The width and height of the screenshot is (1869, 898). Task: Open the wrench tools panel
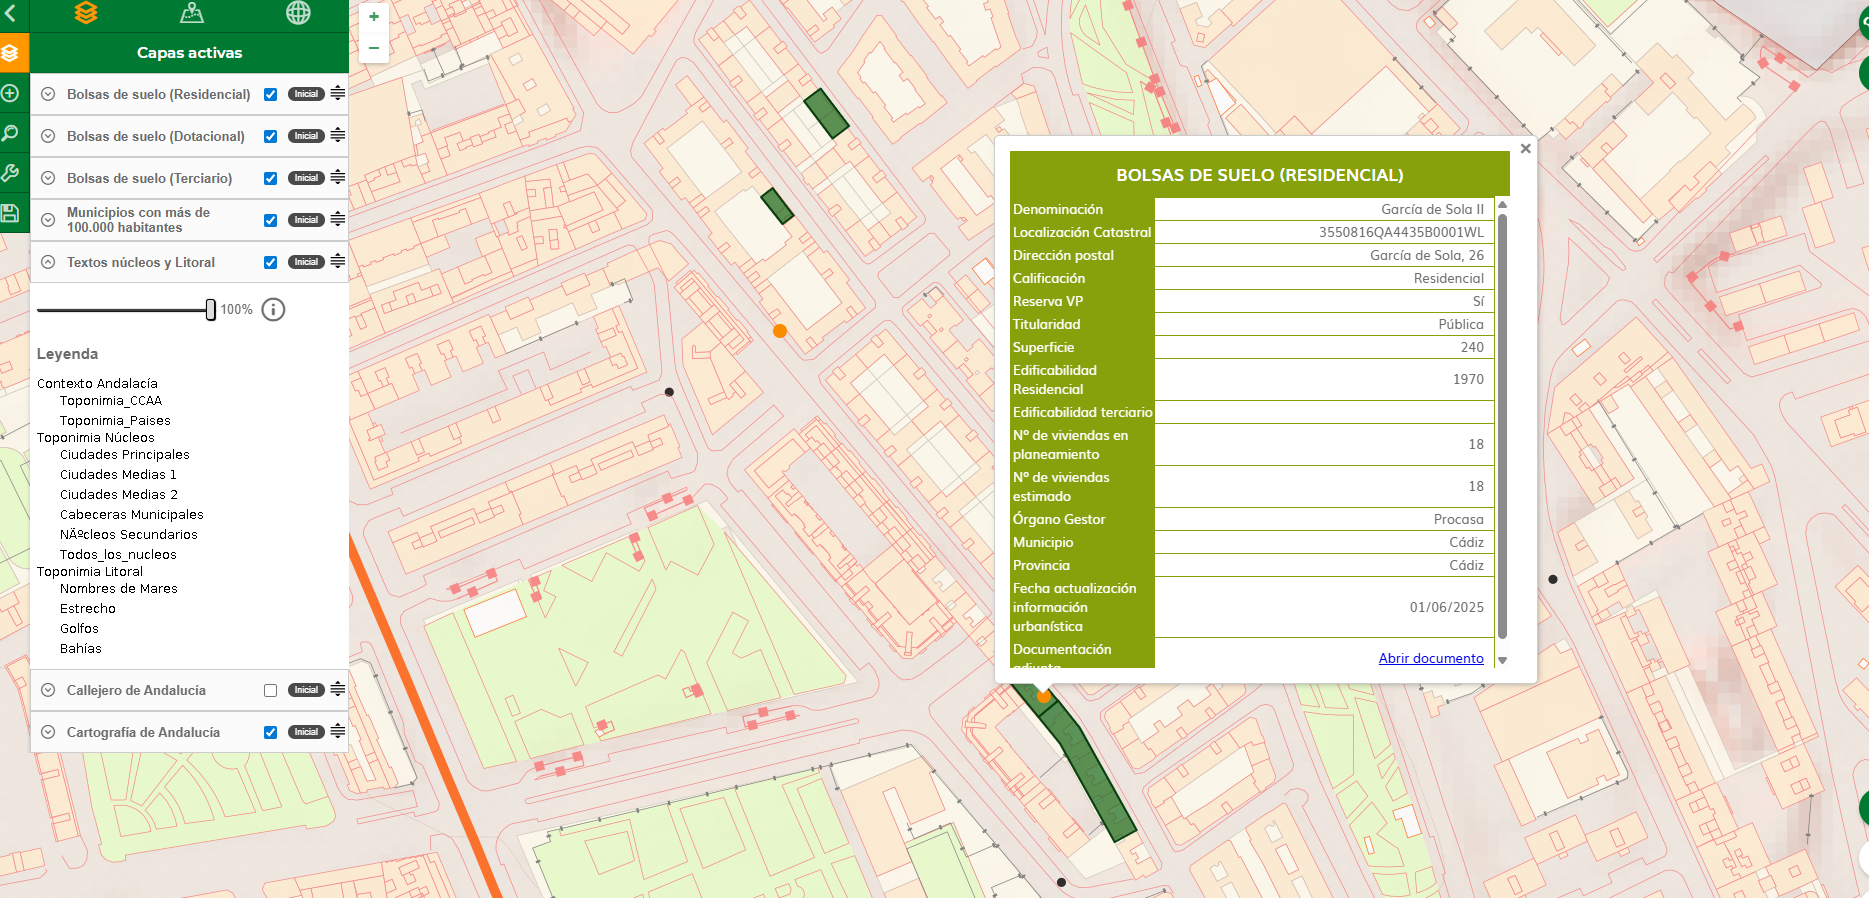coord(10,173)
